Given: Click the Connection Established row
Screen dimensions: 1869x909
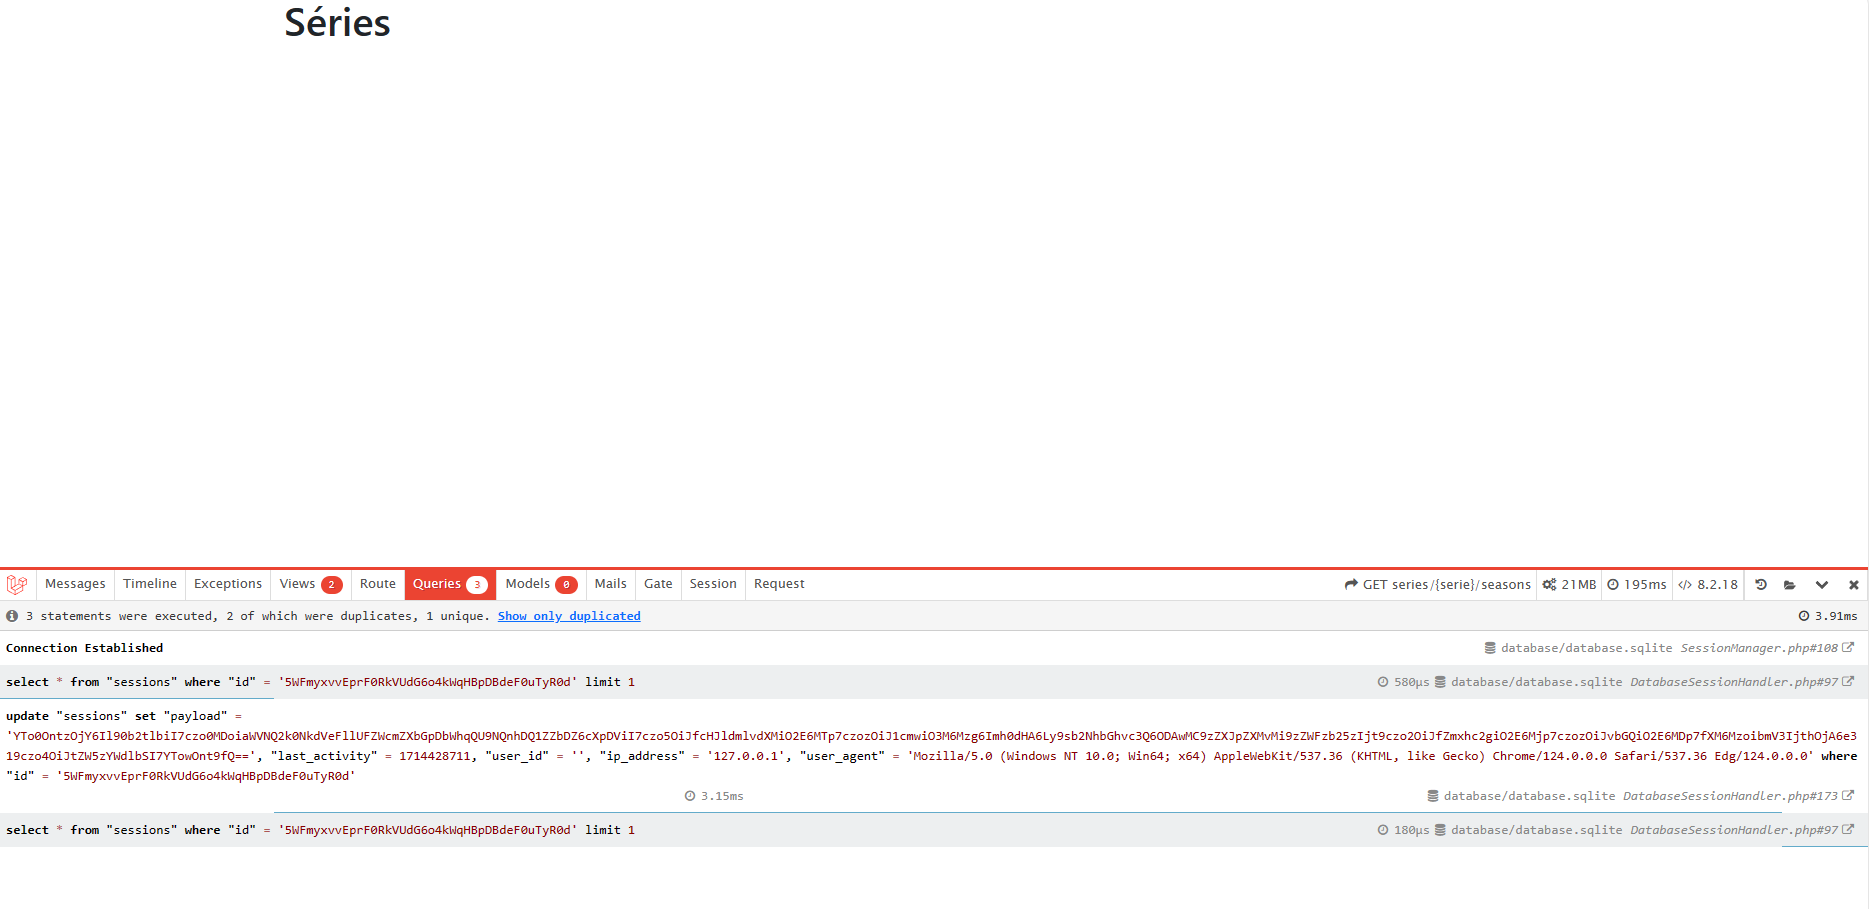Looking at the screenshot, I should pos(934,648).
